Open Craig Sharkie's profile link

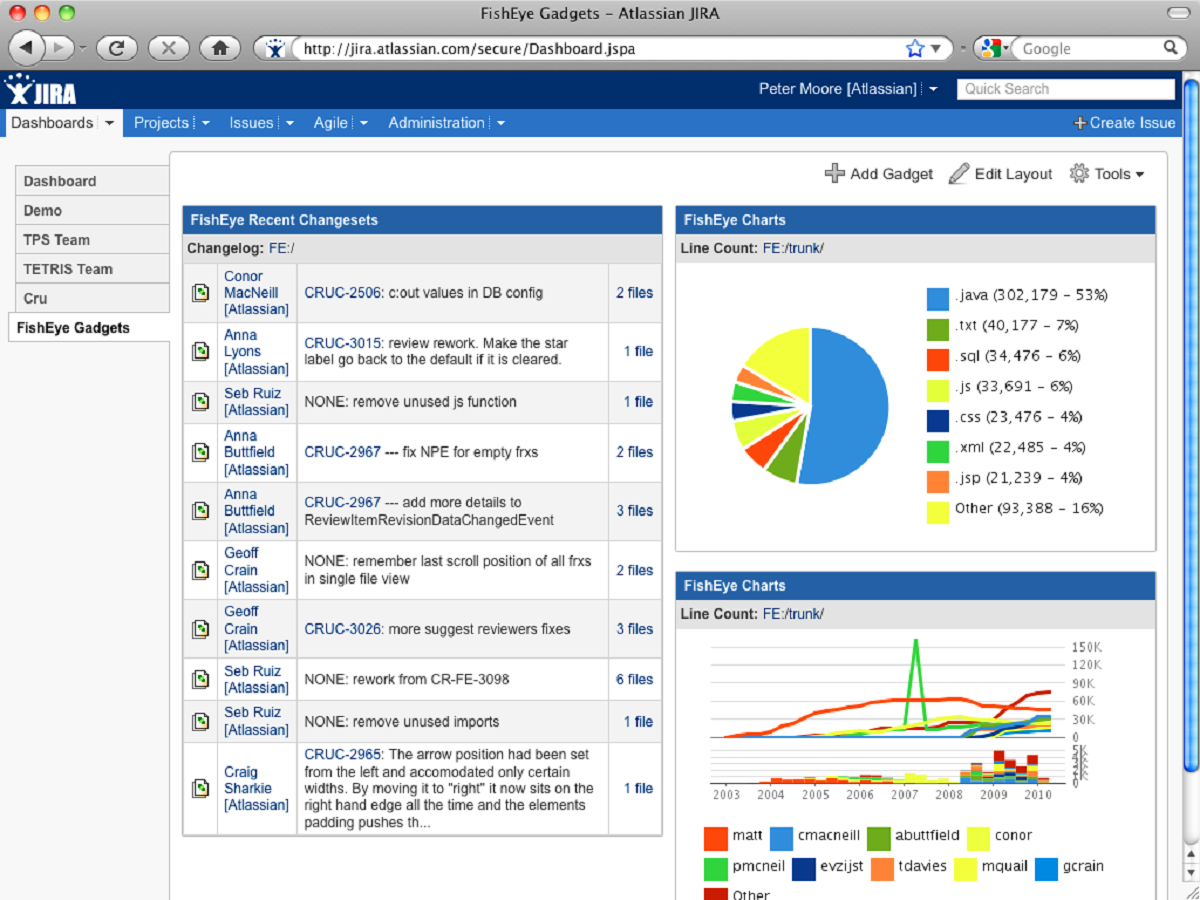(256, 788)
